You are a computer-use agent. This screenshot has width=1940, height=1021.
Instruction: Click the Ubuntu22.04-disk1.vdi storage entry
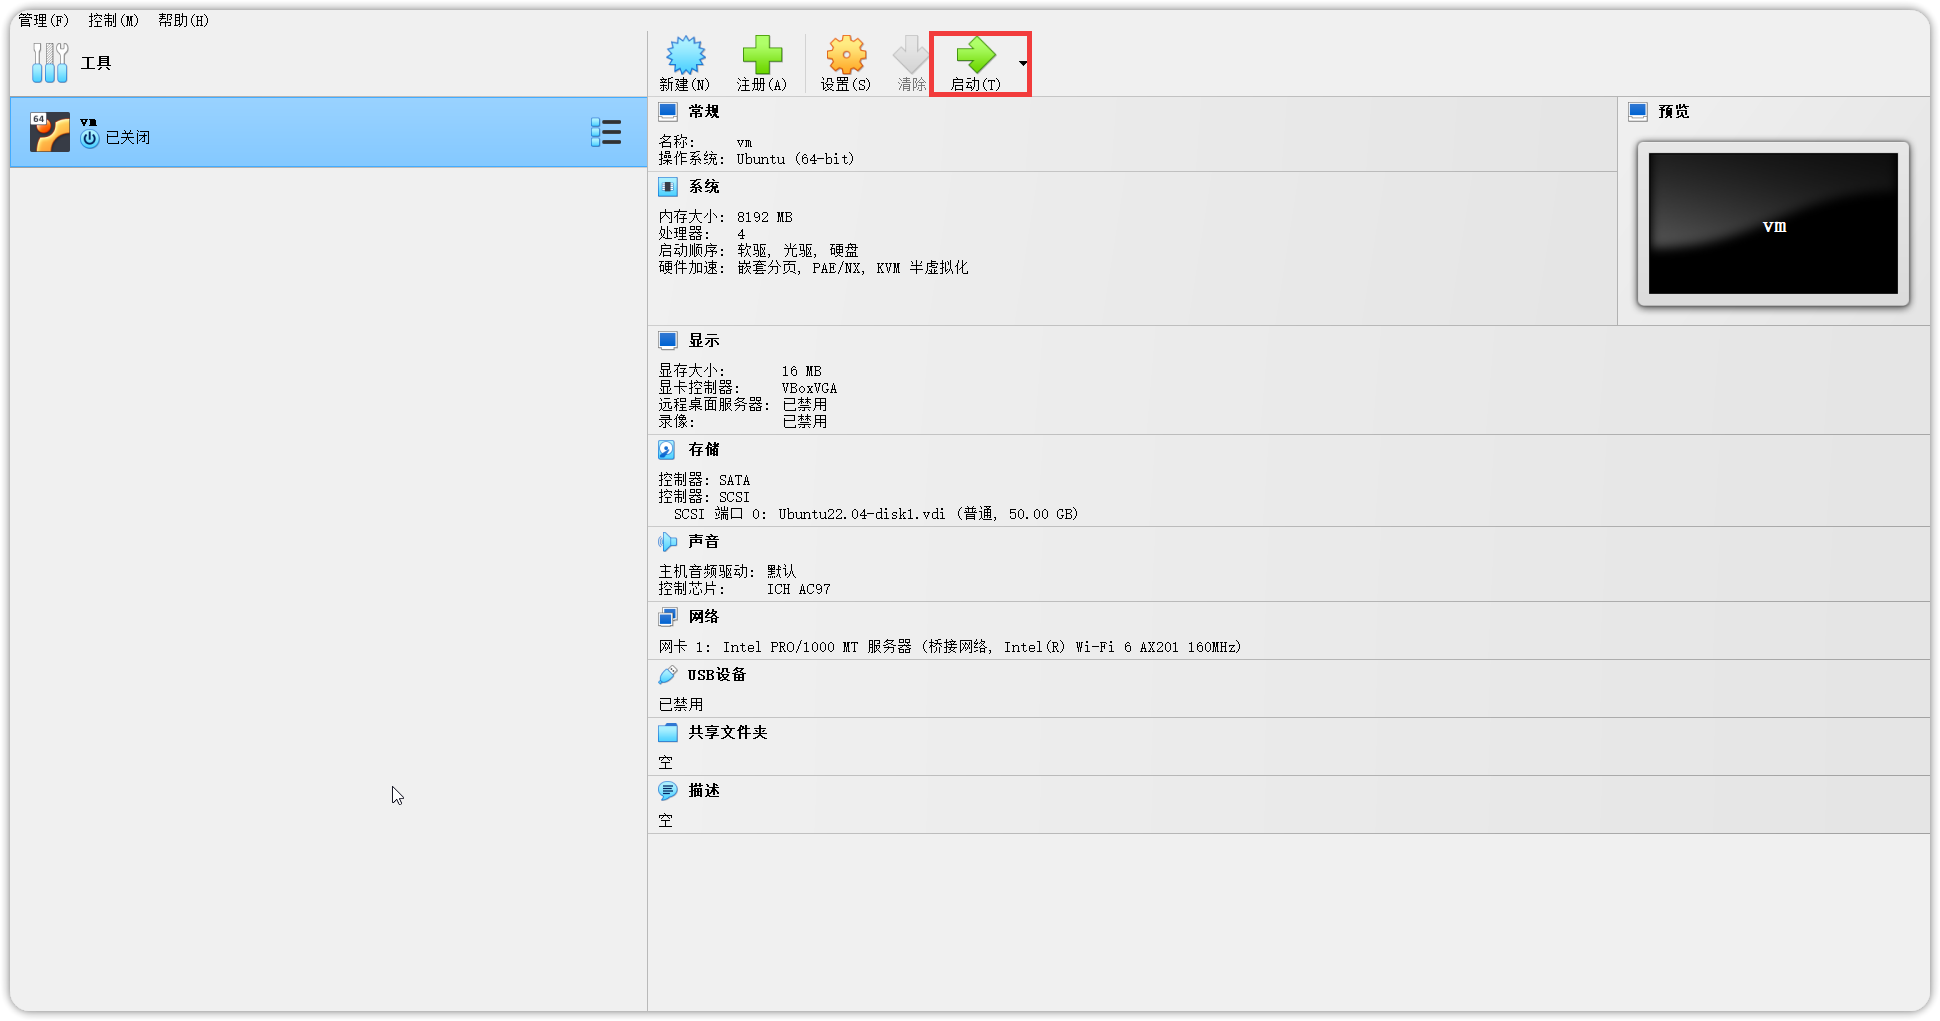tap(862, 514)
